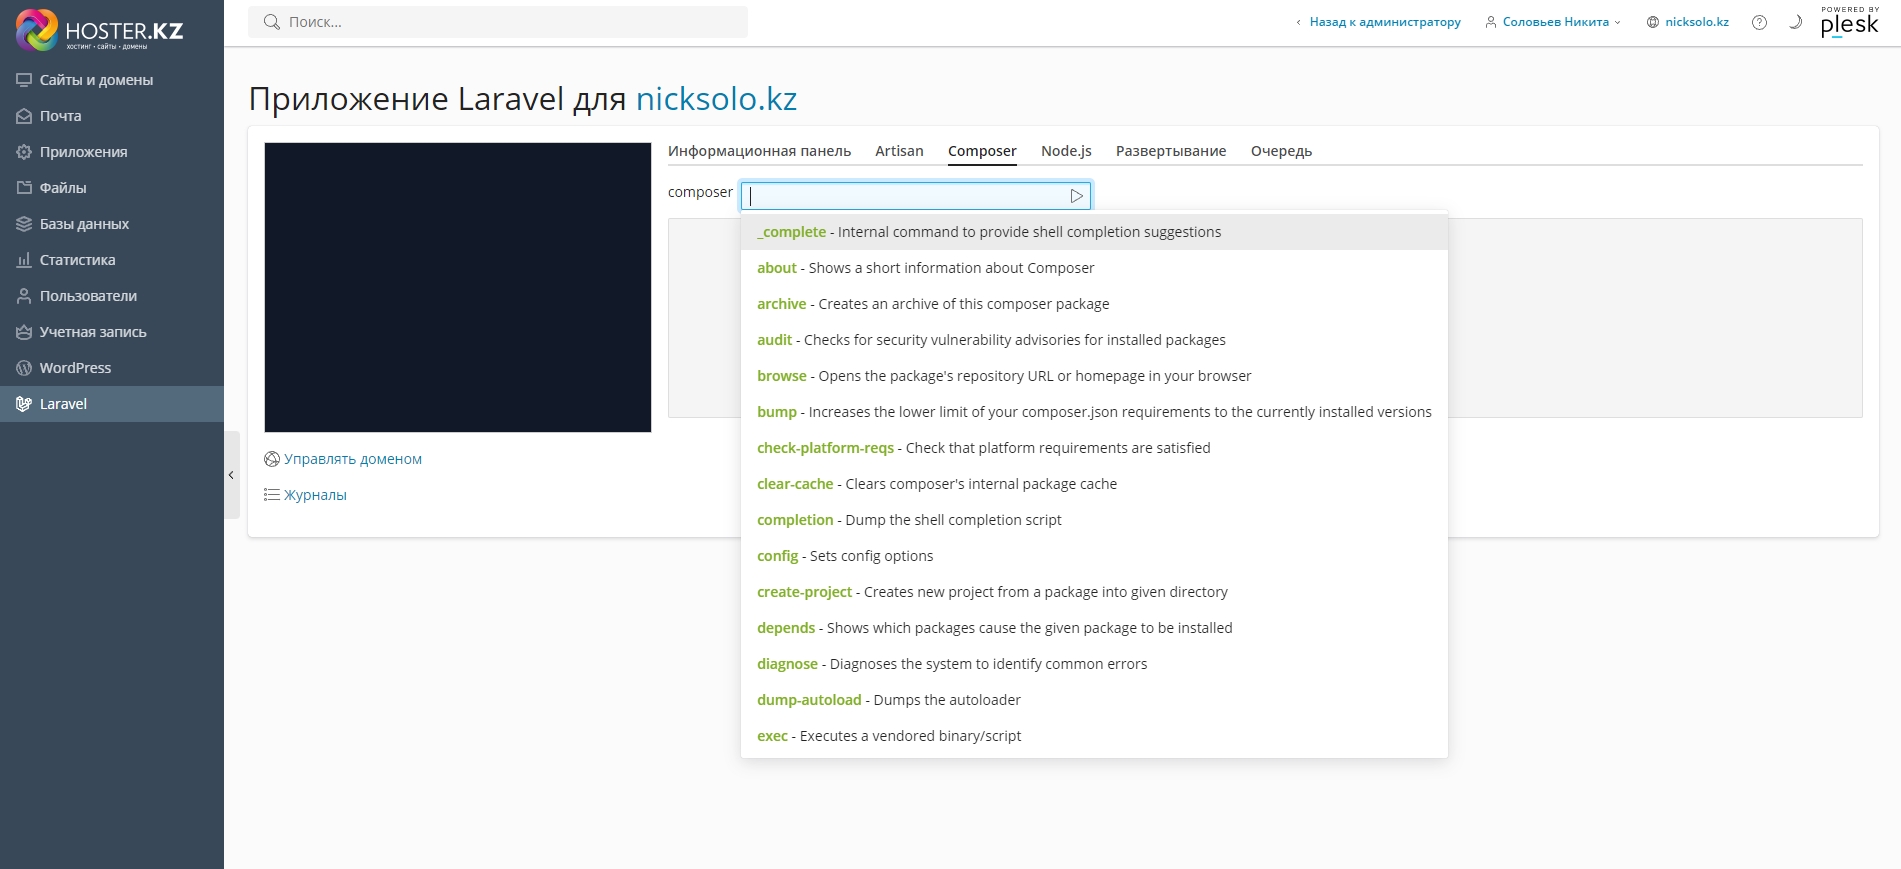The width and height of the screenshot is (1901, 869).
Task: Open Файлы in sidebar
Action: pos(112,188)
